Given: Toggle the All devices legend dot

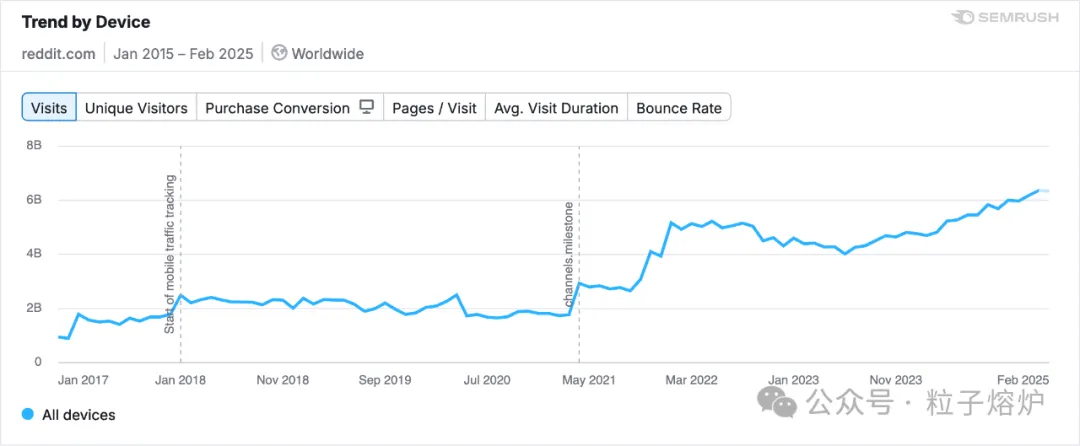Looking at the screenshot, I should coord(28,414).
